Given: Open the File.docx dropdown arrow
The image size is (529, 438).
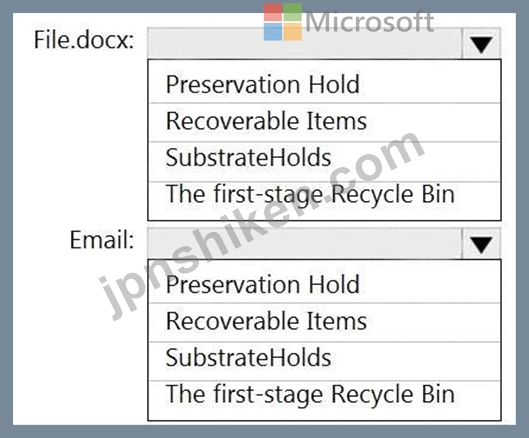Looking at the screenshot, I should click(481, 44).
